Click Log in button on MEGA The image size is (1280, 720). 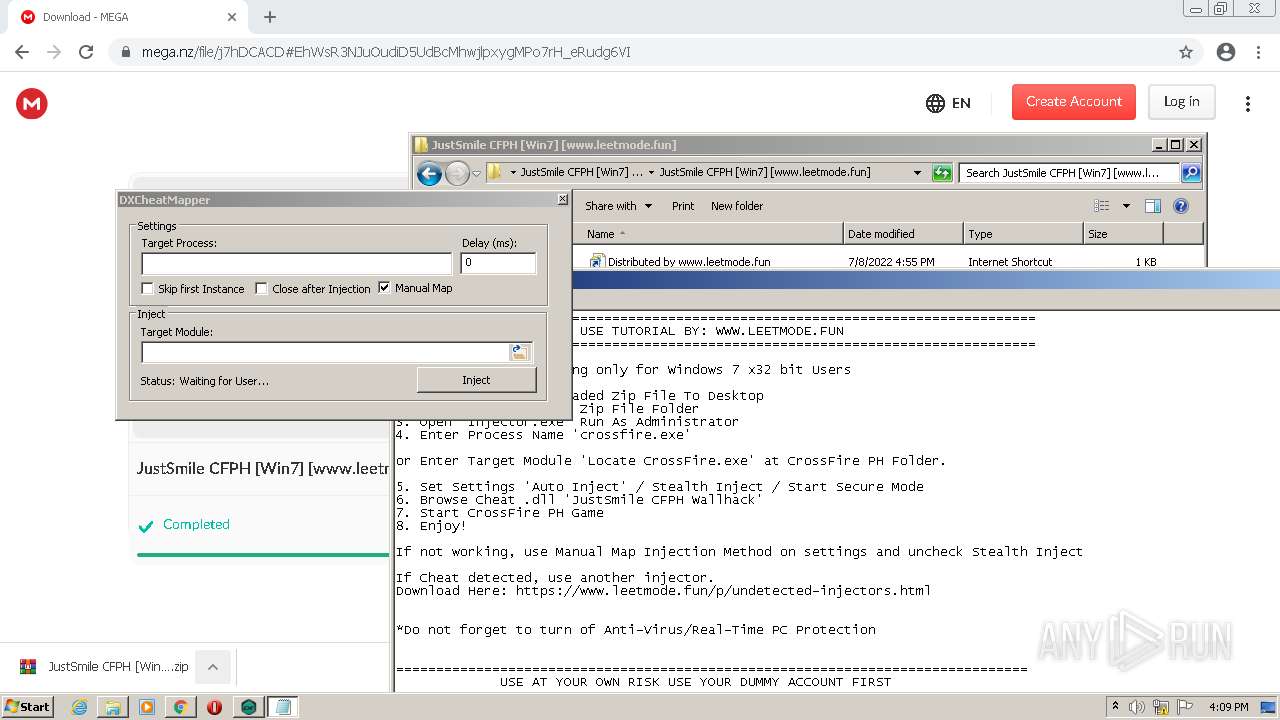tap(1181, 102)
